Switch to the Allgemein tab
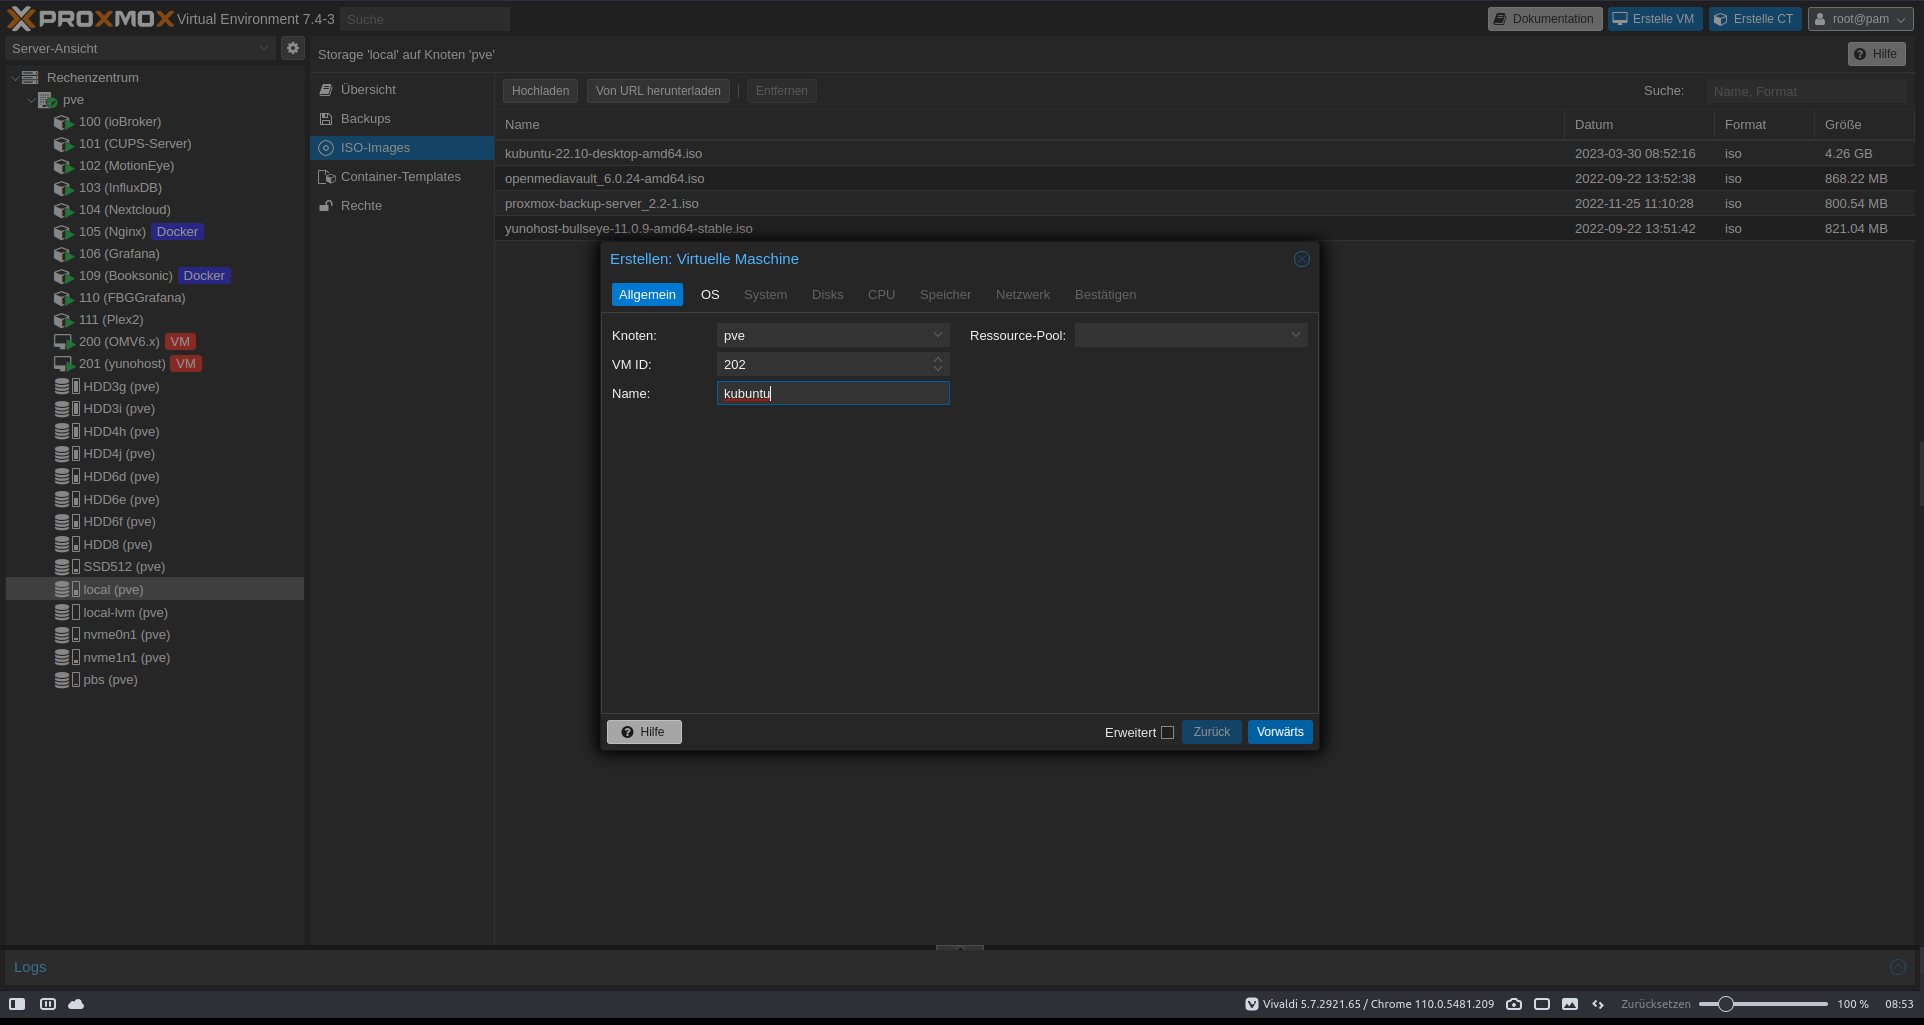Viewport: 1924px width, 1025px height. [647, 295]
